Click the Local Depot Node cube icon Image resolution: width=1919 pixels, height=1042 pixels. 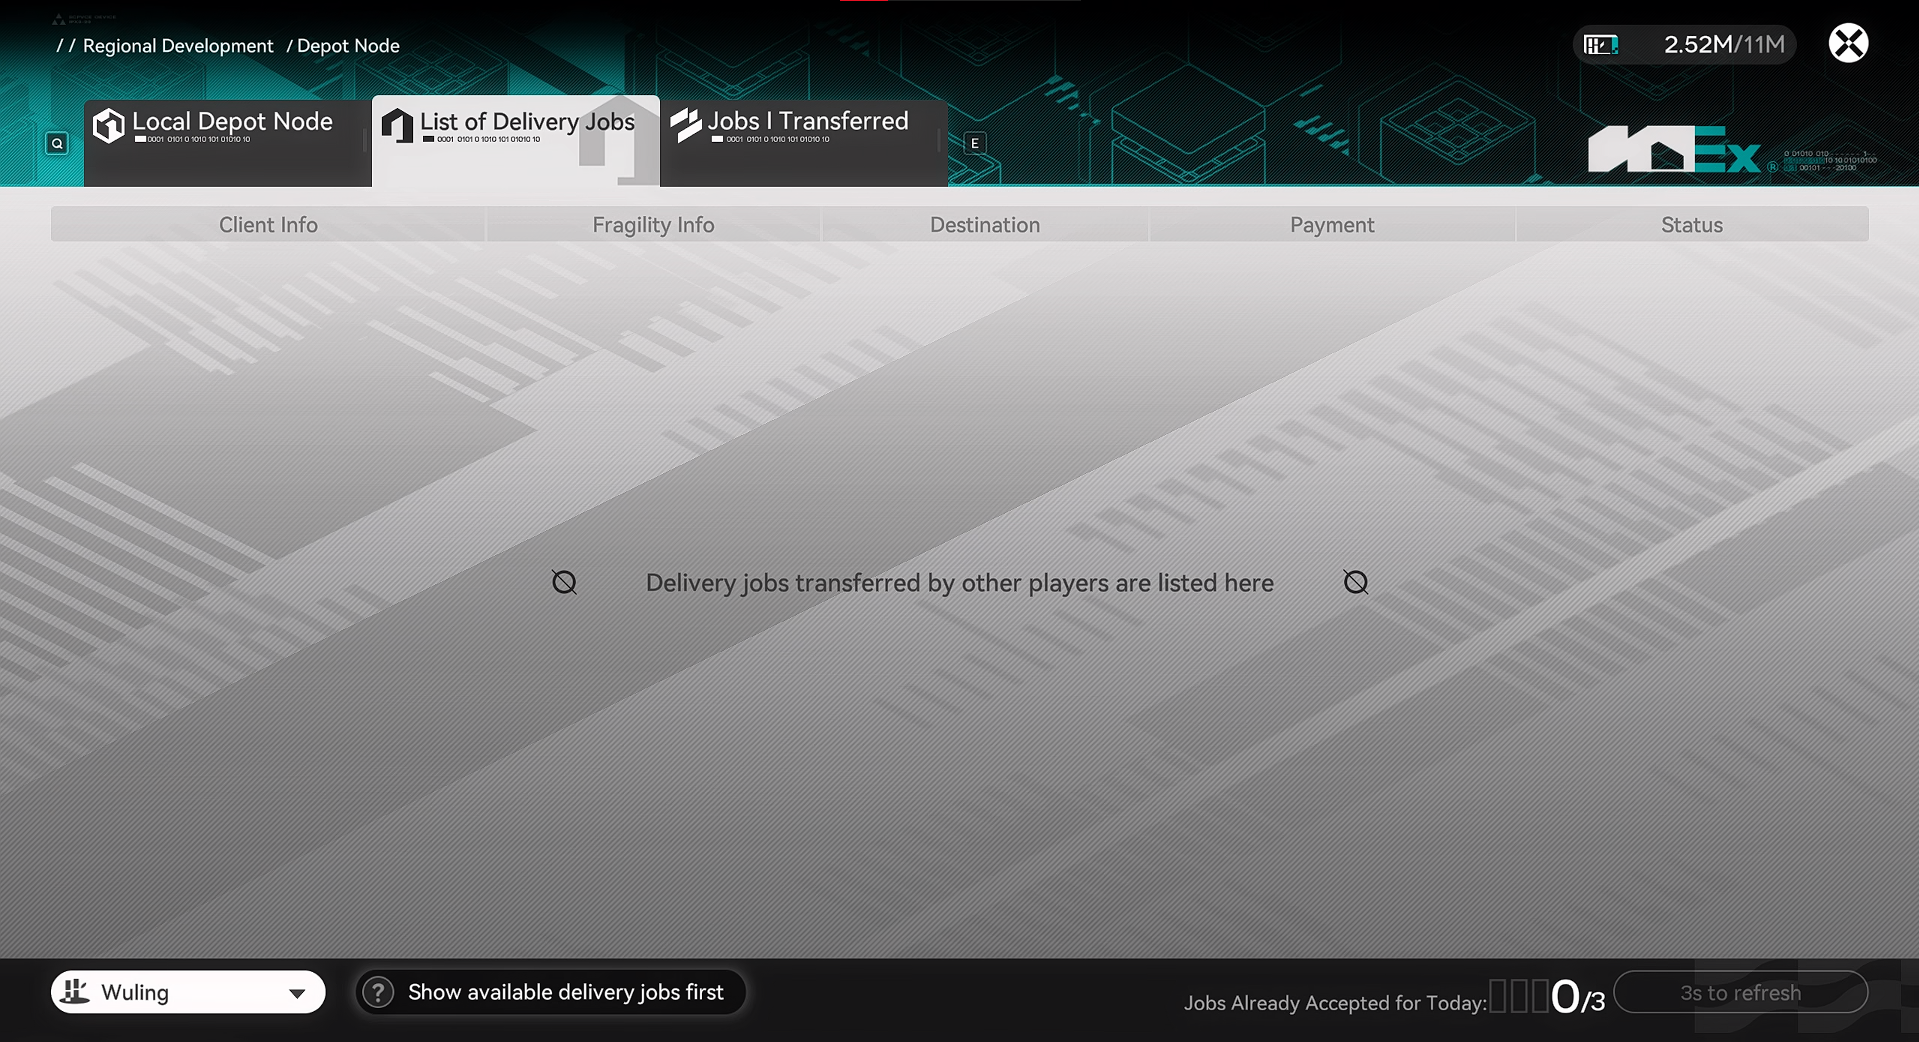pos(108,126)
